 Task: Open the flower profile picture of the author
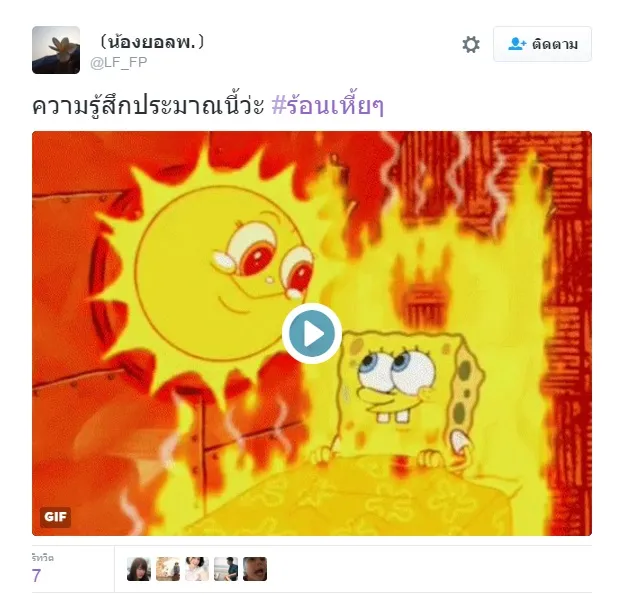(x=56, y=50)
